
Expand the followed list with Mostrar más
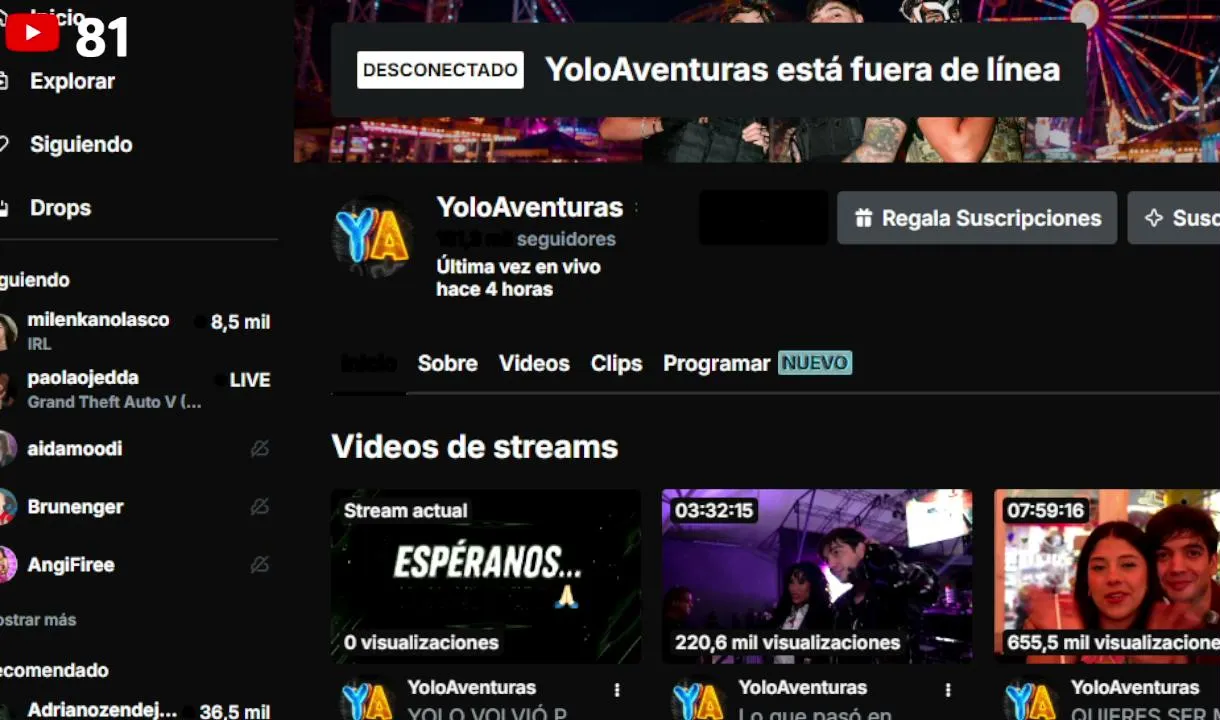point(38,620)
